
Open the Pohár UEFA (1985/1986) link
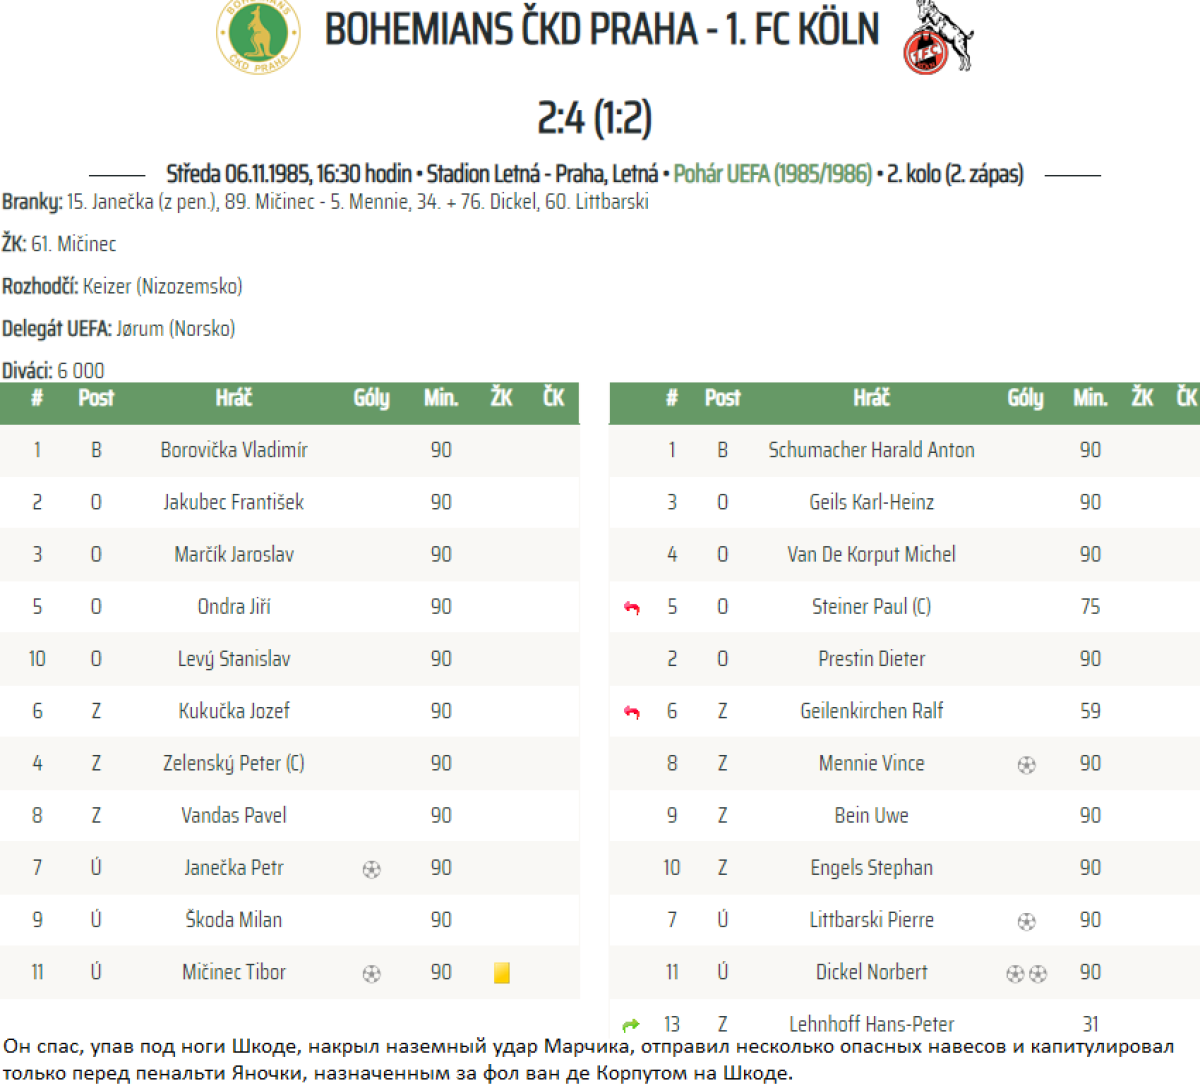[x=772, y=174]
